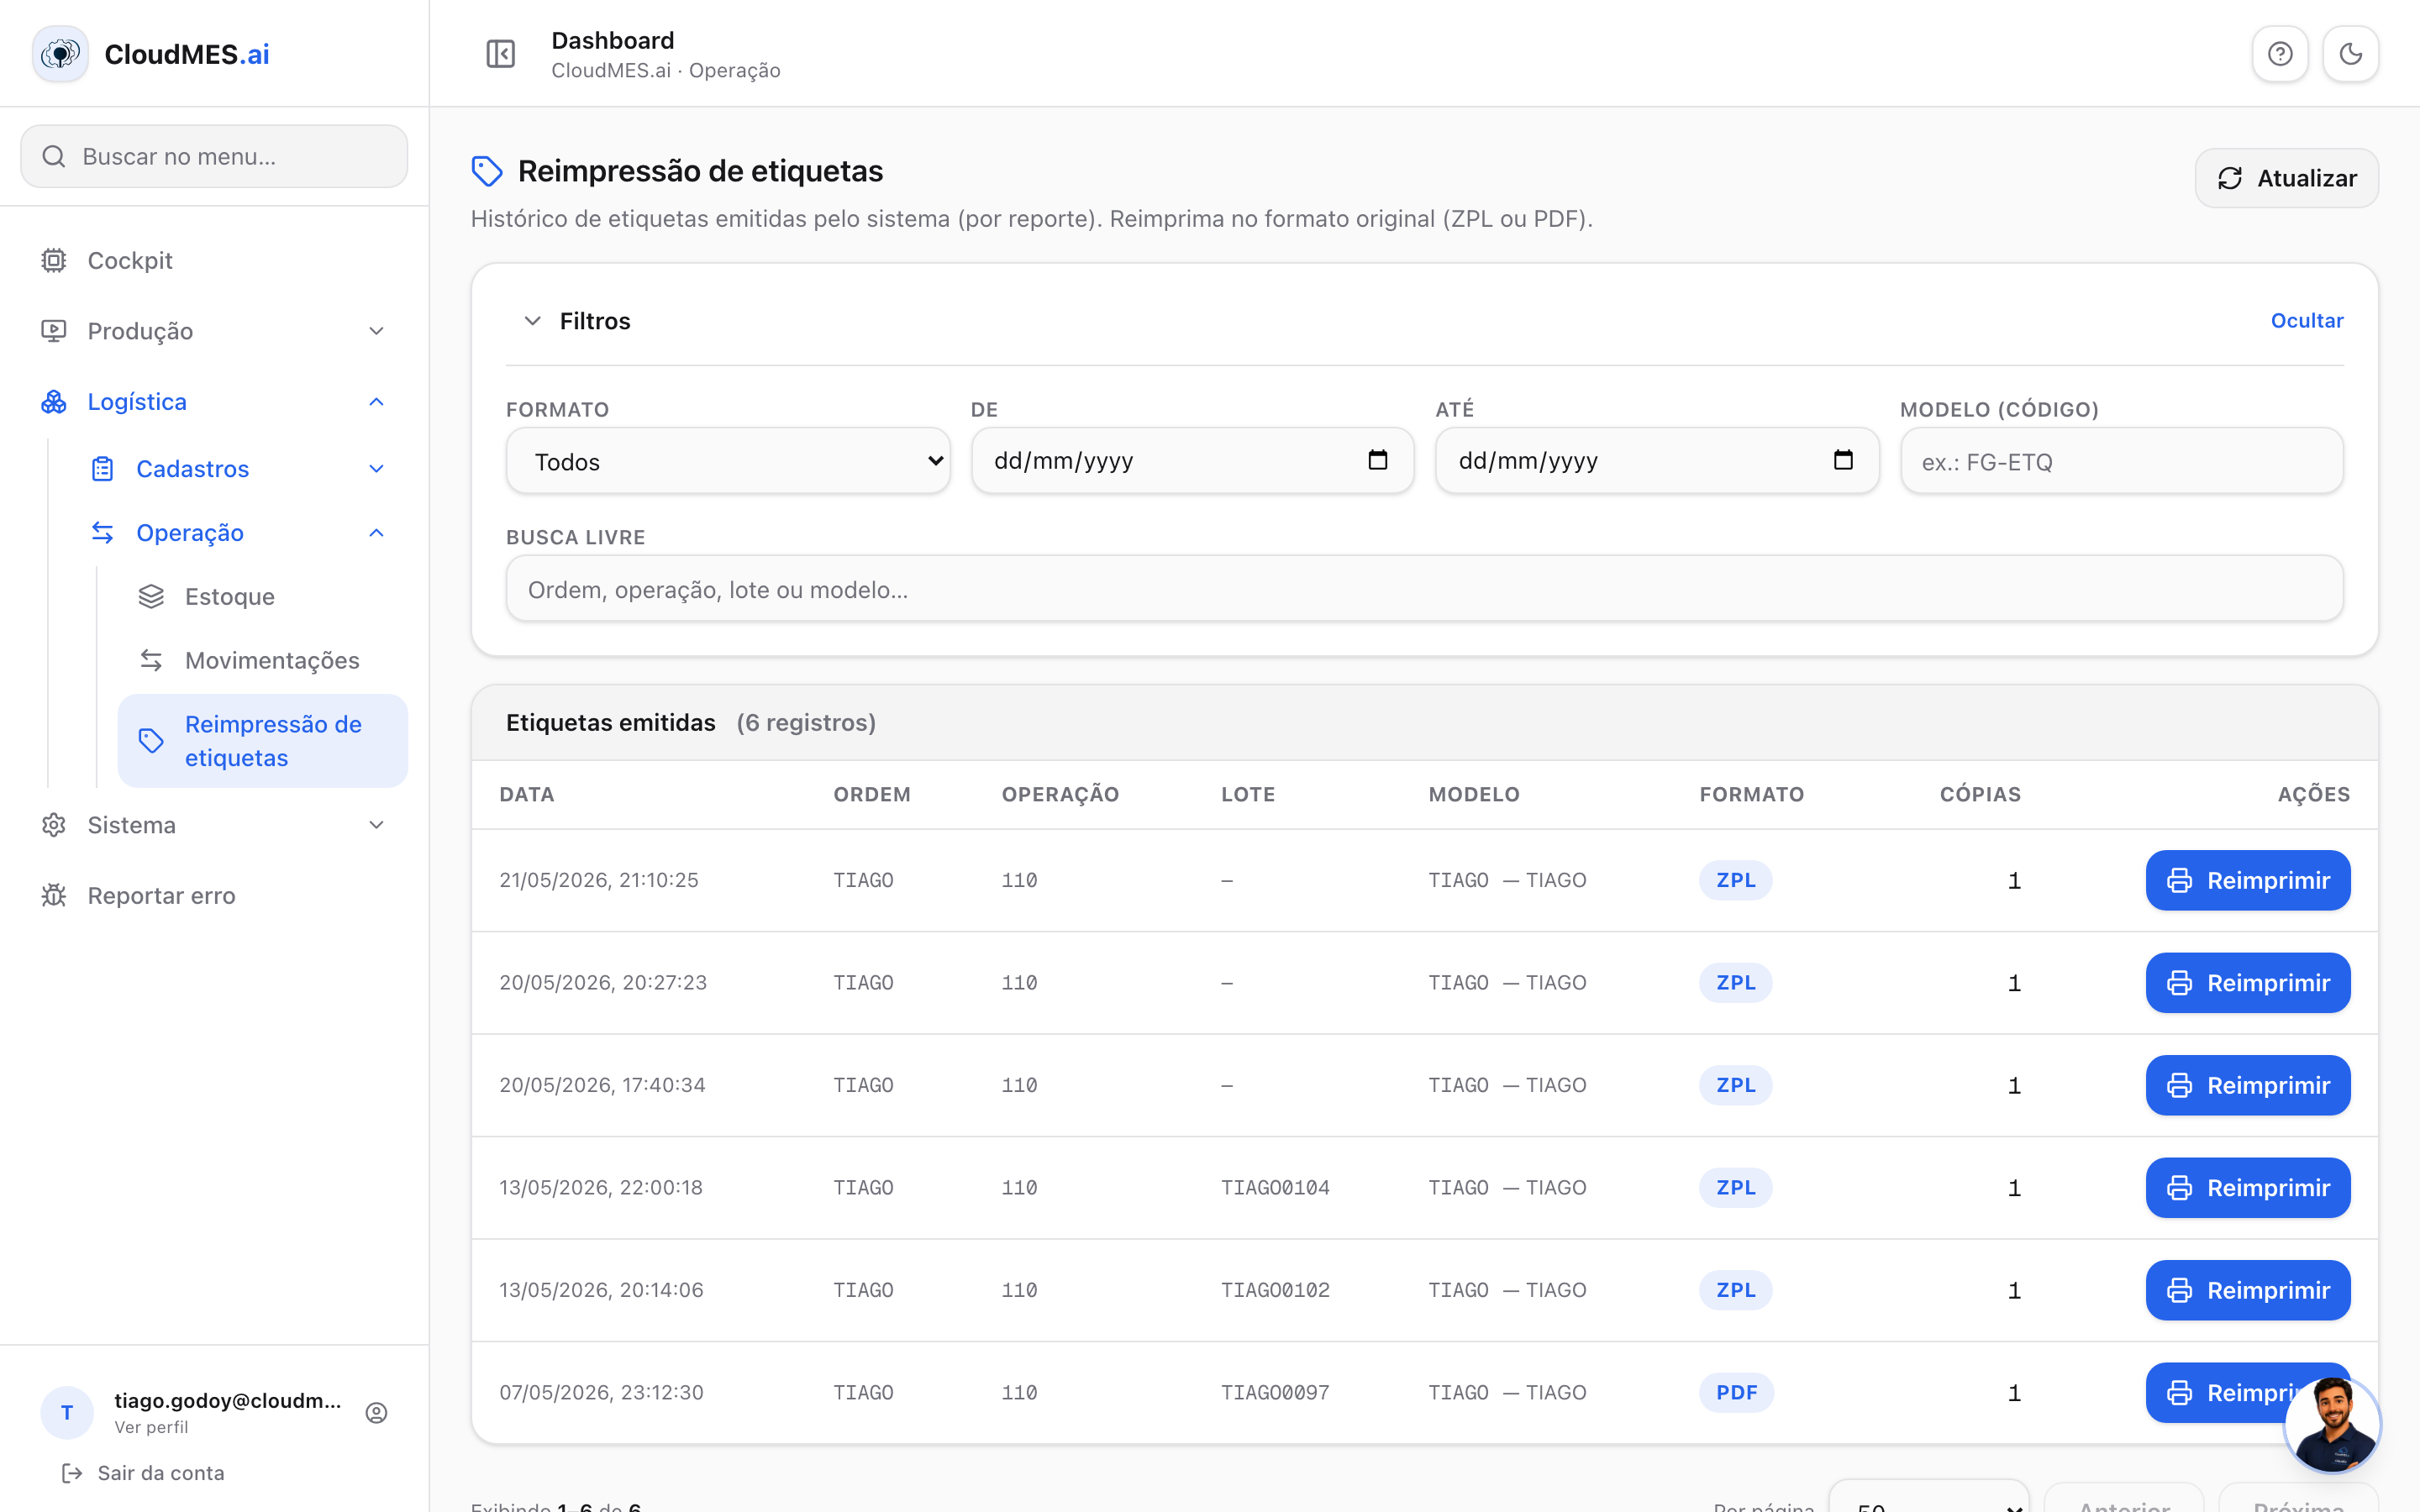The image size is (2420, 1512).
Task: Reimprimir the 13/05/2026 22:00:18 label
Action: pos(2247,1188)
